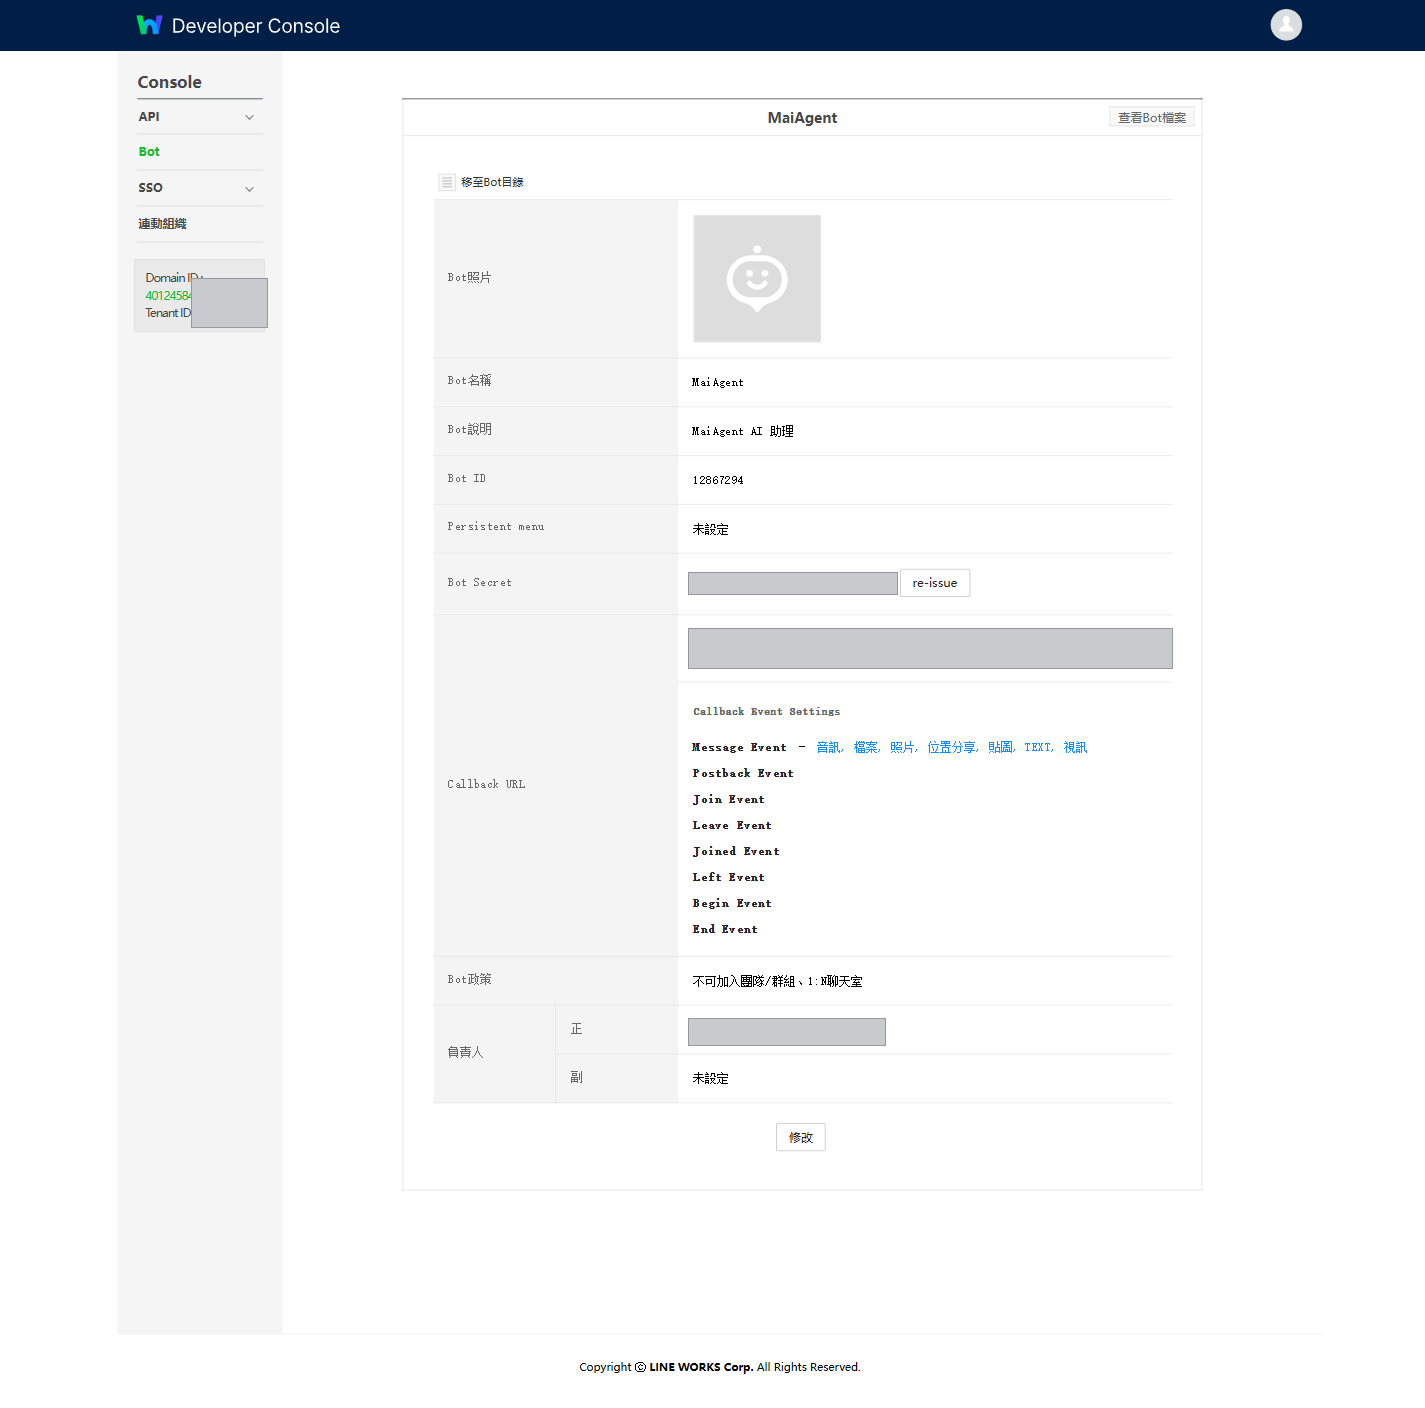Image resolution: width=1425 pixels, height=1408 pixels.
Task: Click the 照片 message event link
Action: pyautogui.click(x=902, y=747)
